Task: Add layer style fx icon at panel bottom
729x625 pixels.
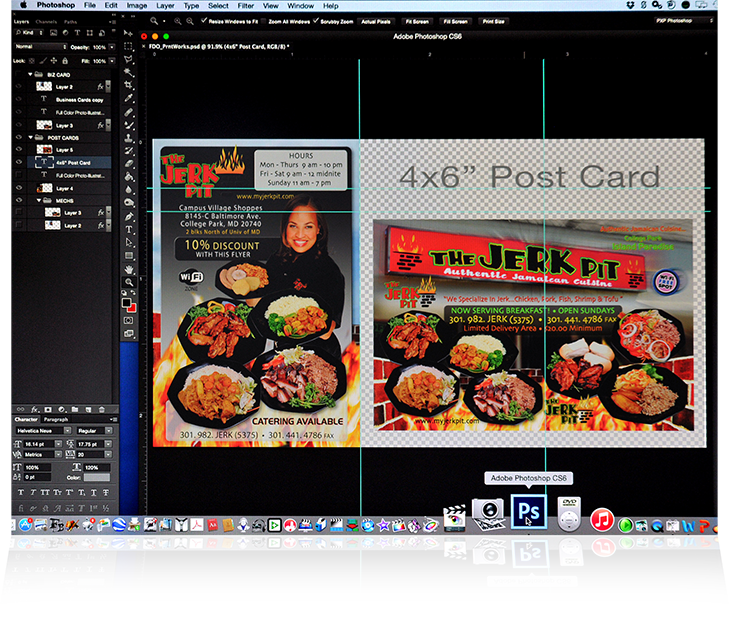Action: point(34,410)
